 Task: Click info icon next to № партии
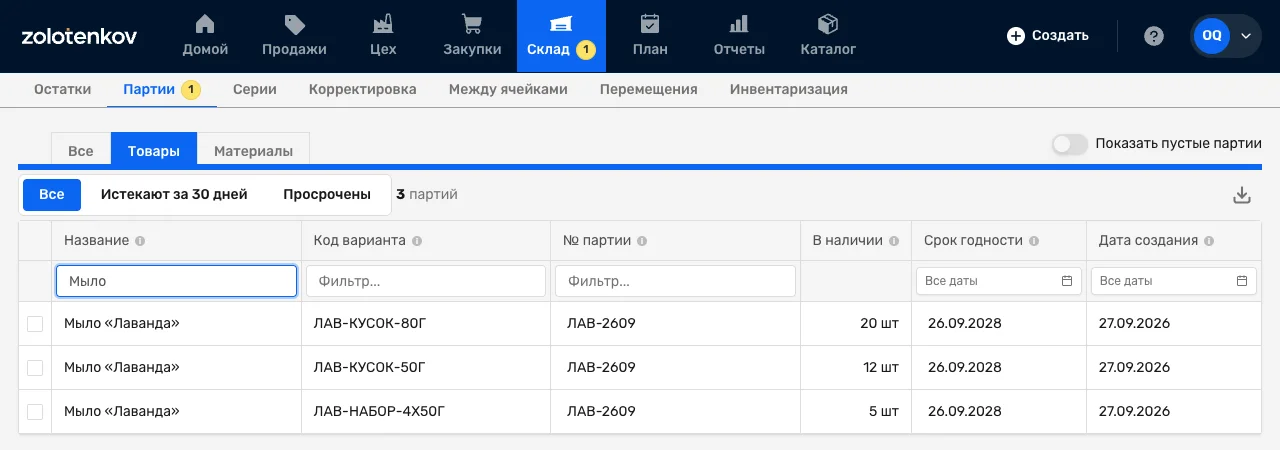point(642,241)
